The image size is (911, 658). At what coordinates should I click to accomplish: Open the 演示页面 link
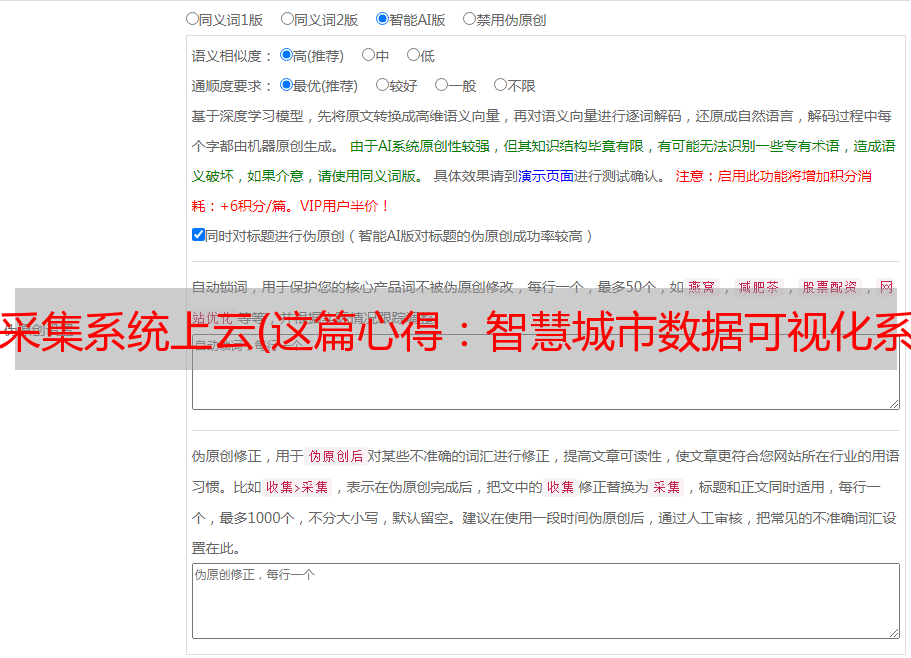pyautogui.click(x=545, y=176)
